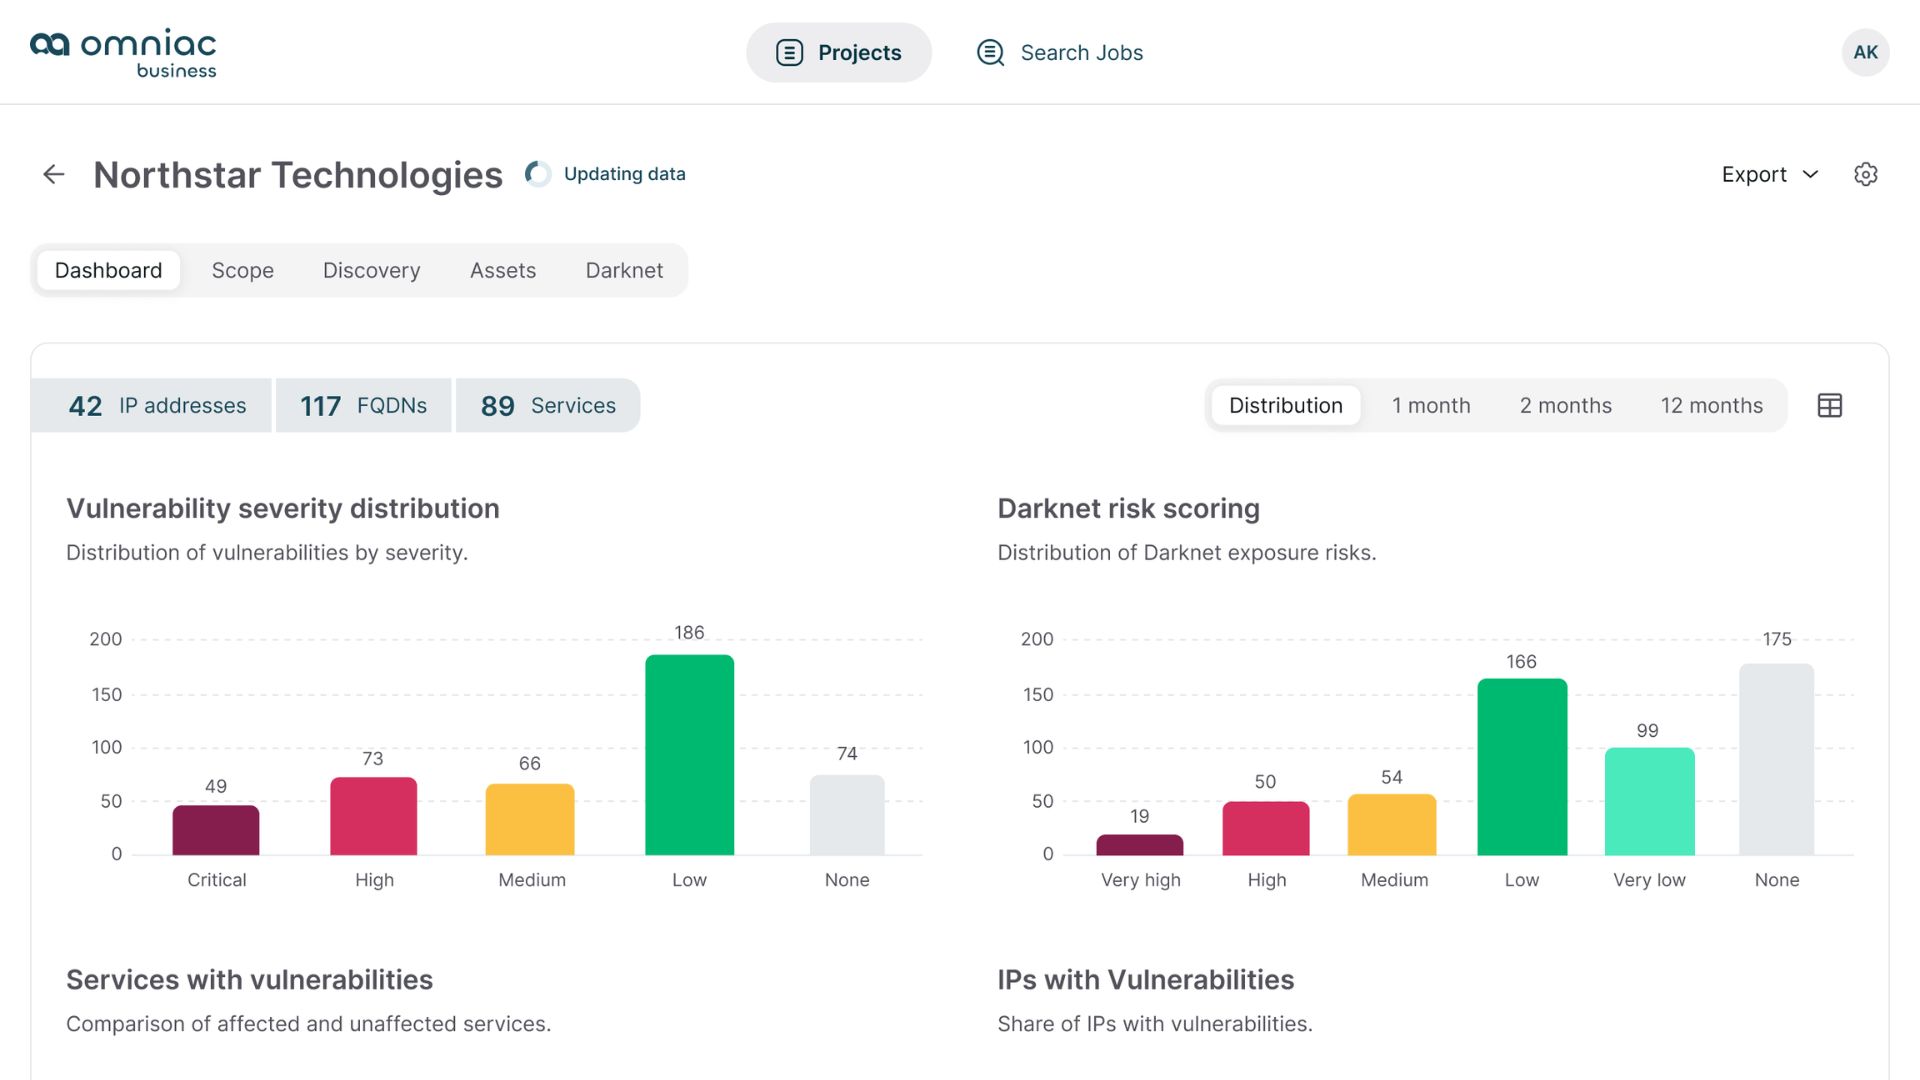Screen dimensions: 1920x1080
Task: Select the 12 months range
Action: (x=1712, y=405)
